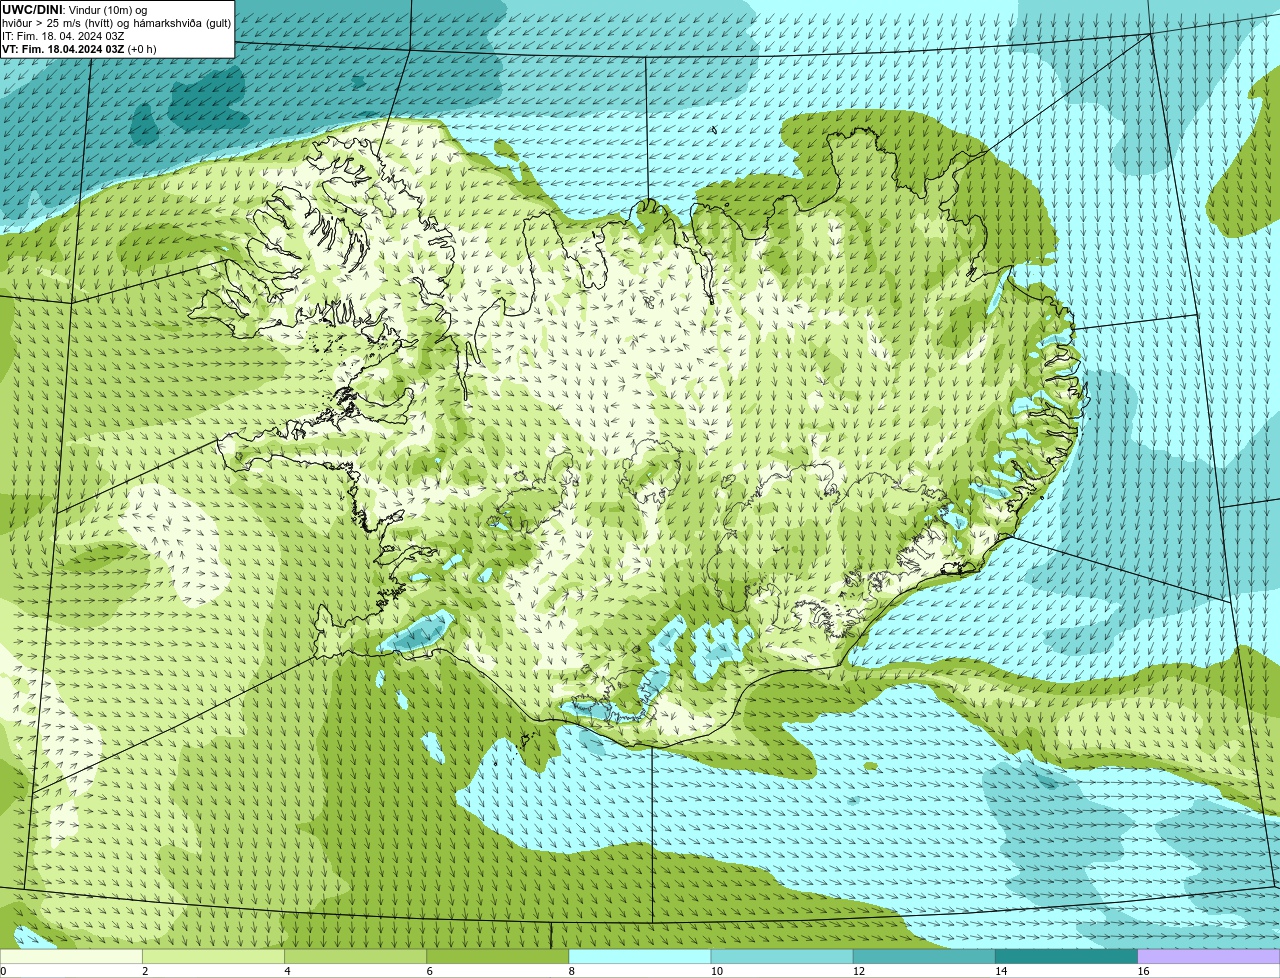This screenshot has width=1280, height=978.
Task: Click the "VT: Fim. 18.04.2024 03Z (+0 h)" line
Action: coord(79,49)
